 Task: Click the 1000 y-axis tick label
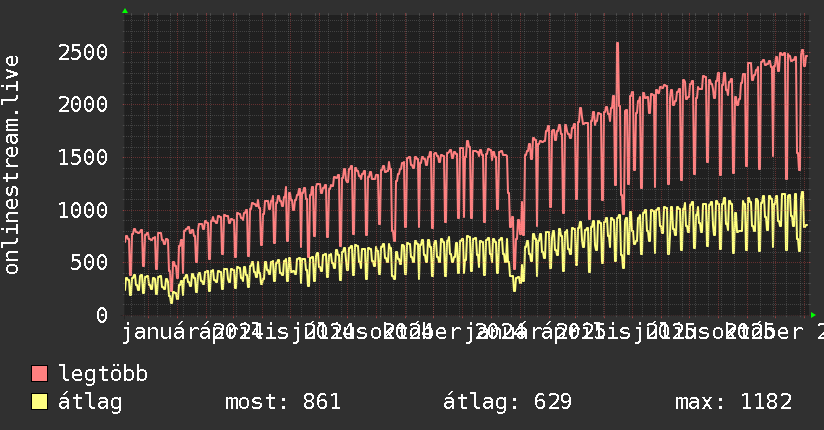point(83,210)
